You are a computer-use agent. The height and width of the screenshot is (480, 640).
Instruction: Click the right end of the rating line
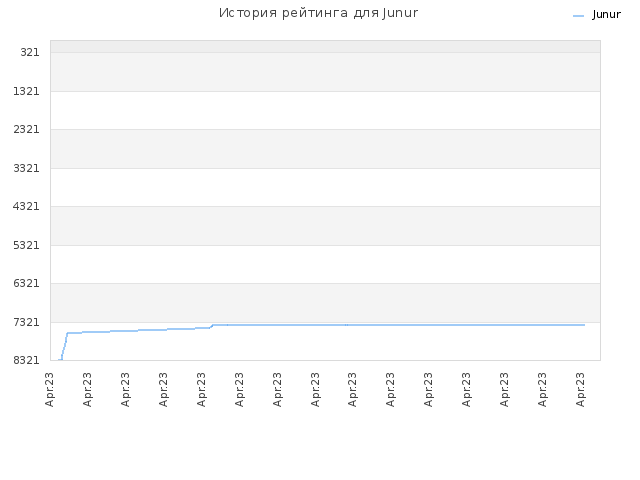tap(584, 325)
